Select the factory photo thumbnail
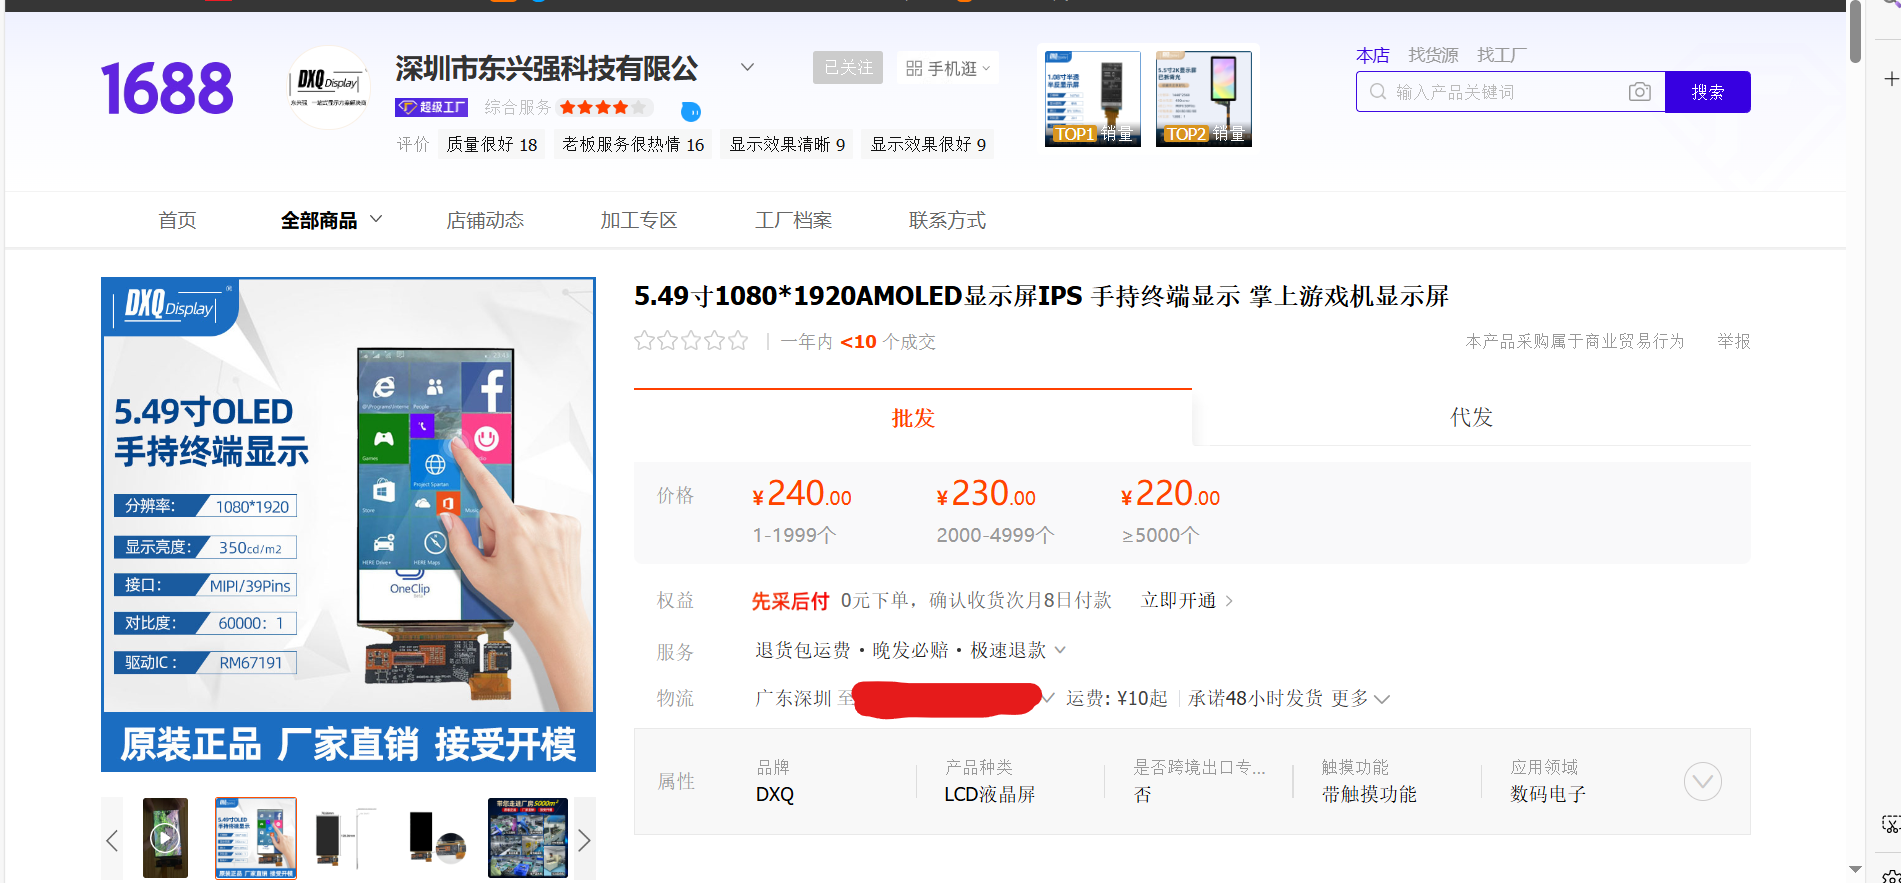This screenshot has height=883, width=1901. pos(528,838)
